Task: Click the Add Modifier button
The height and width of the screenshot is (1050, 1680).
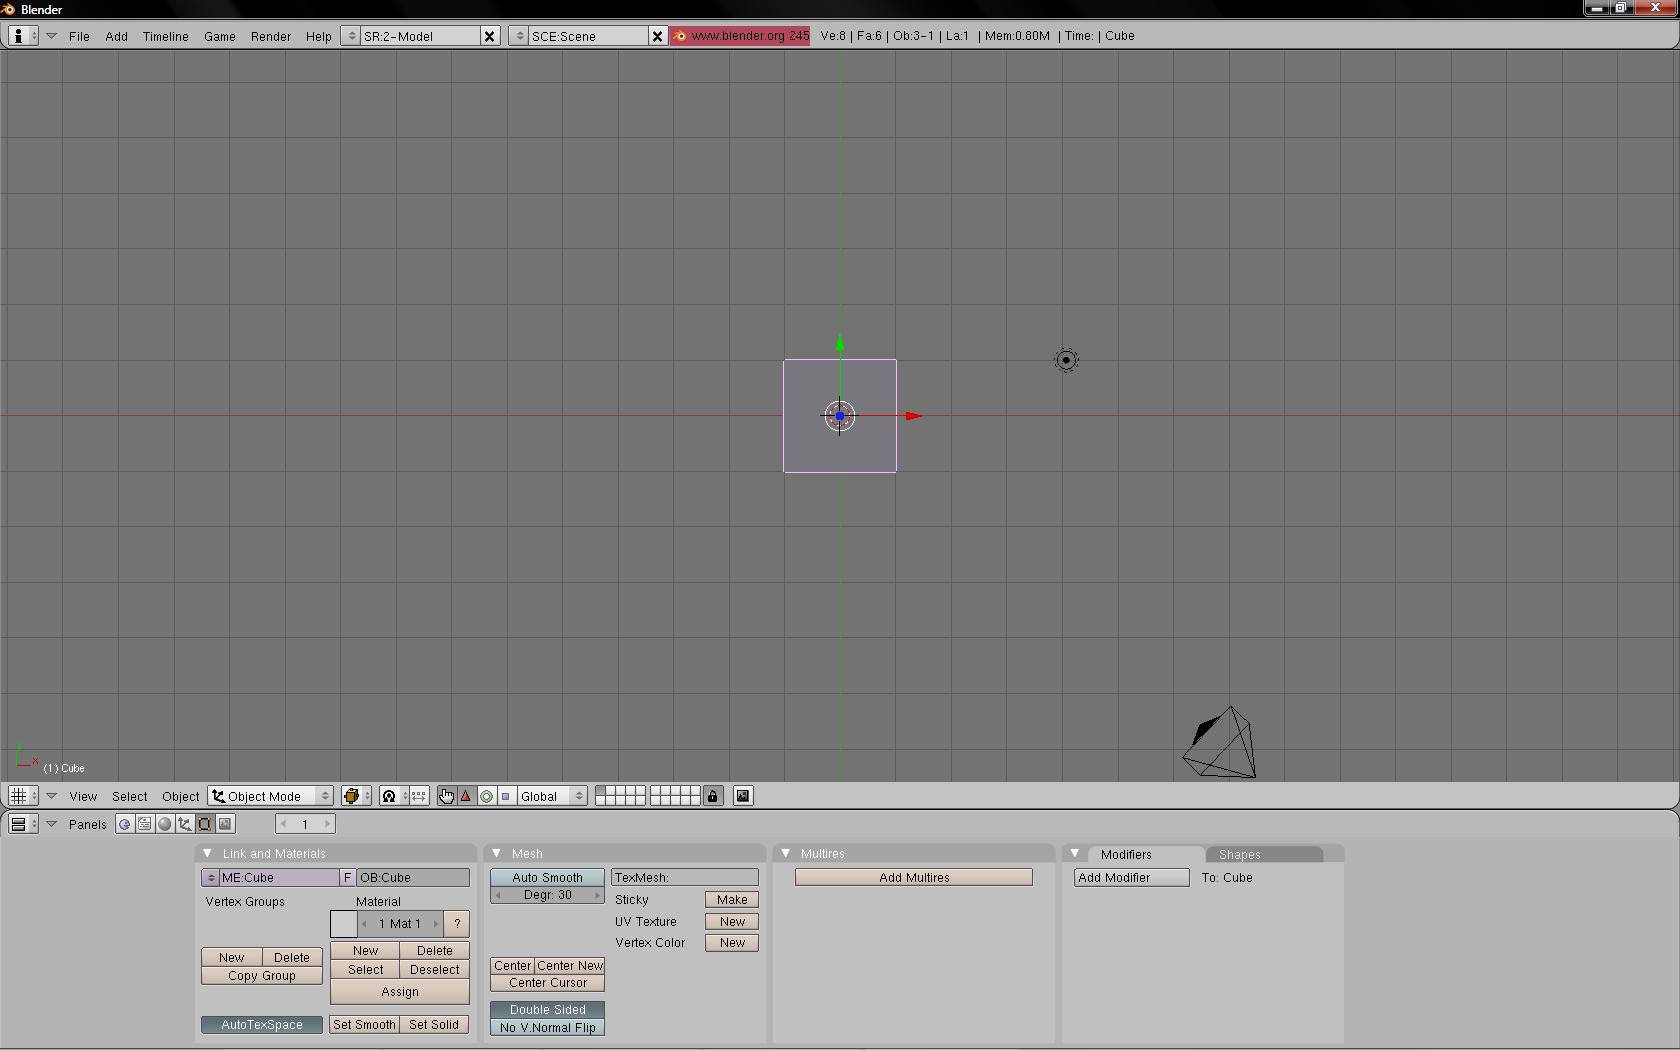Action: (x=1131, y=877)
